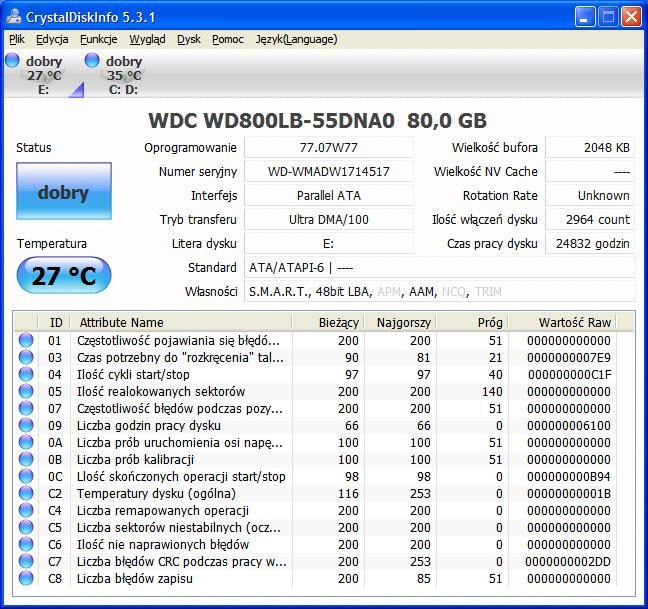Click status orb for attribute 0A

(x=26, y=442)
